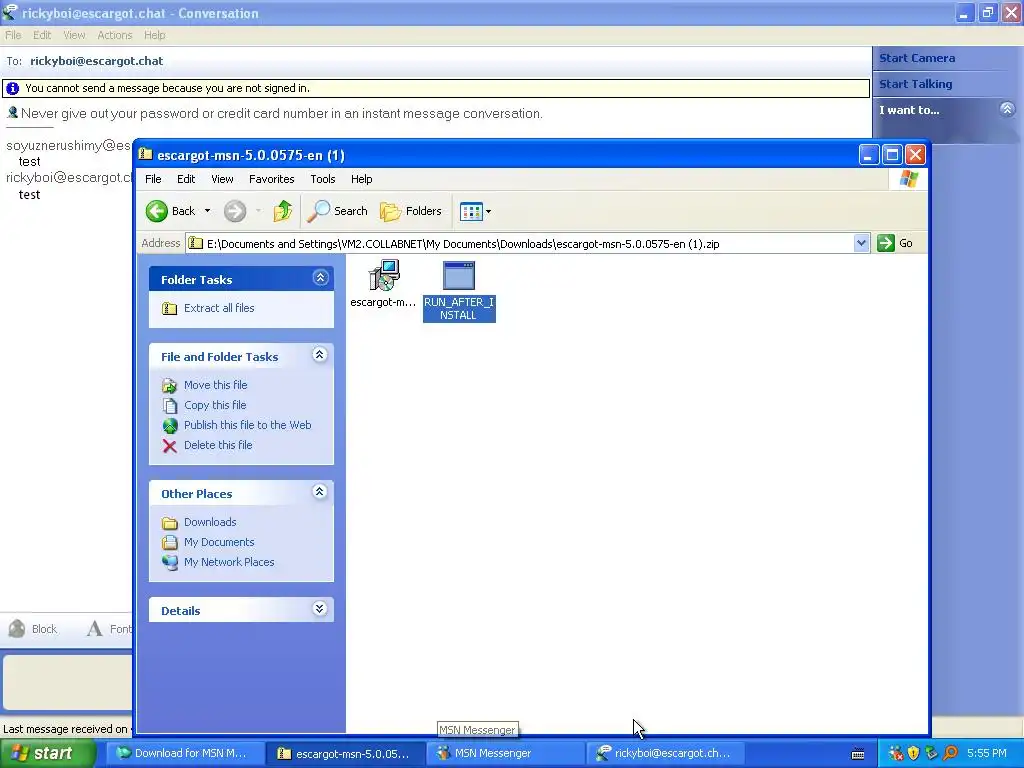Click Publish this file to the Web

point(248,424)
